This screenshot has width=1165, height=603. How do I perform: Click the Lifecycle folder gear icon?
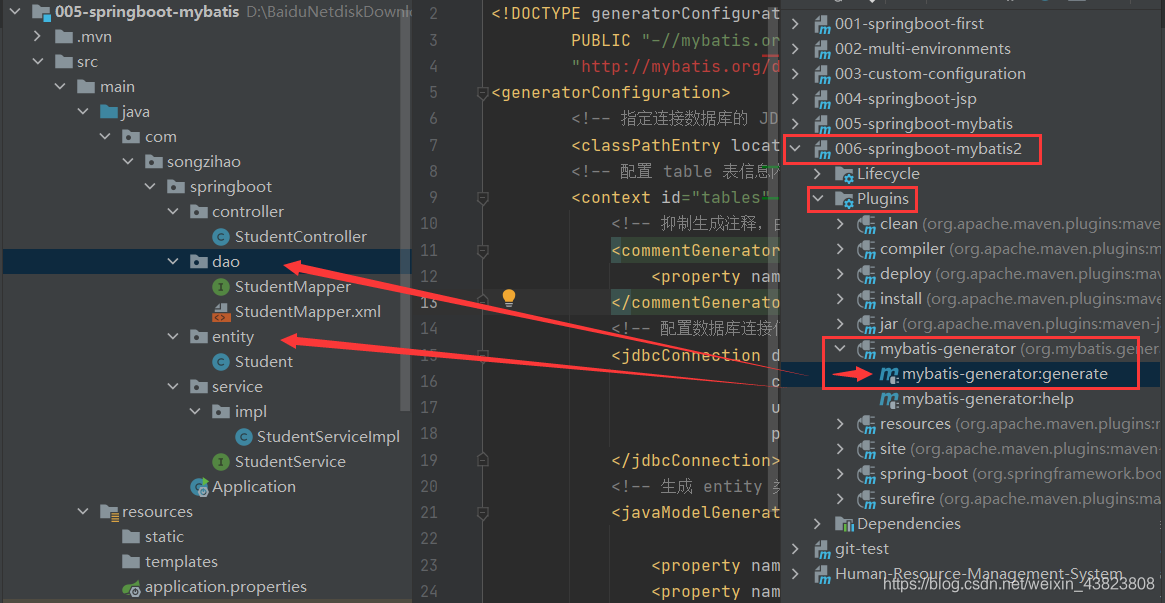click(845, 175)
